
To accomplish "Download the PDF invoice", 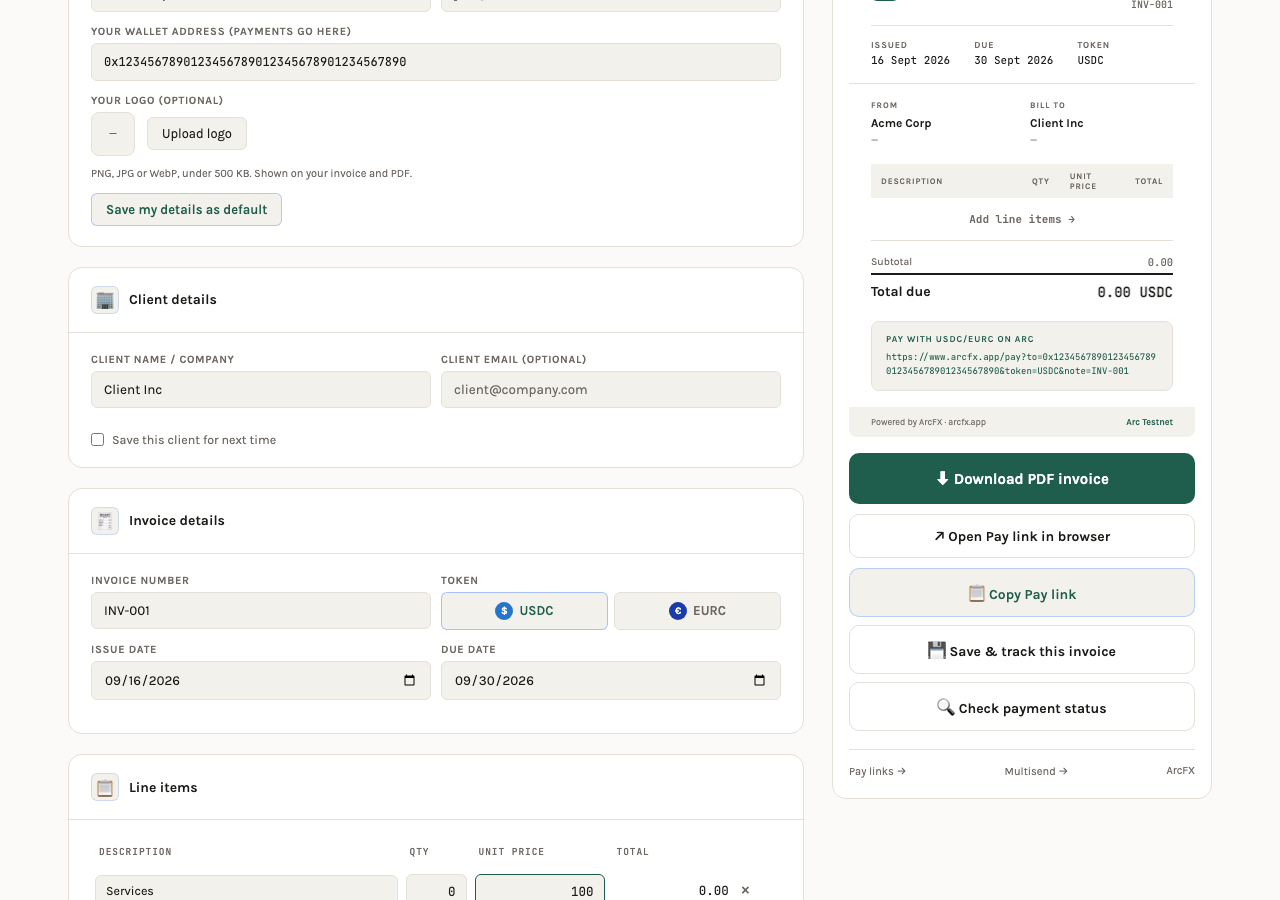I will pyautogui.click(x=1022, y=479).
